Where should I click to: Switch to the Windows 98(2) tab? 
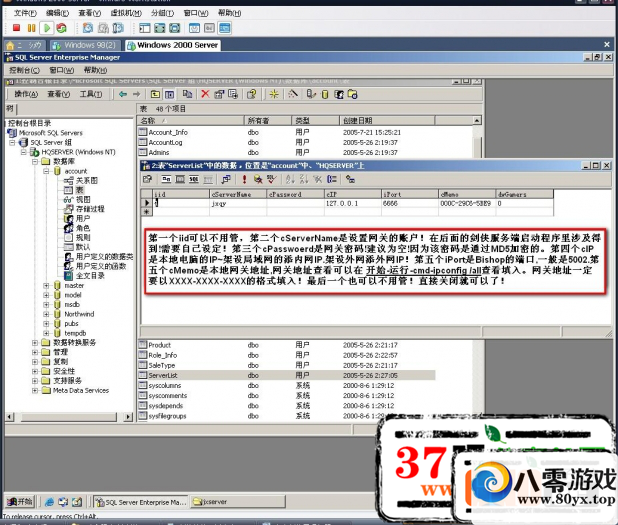[x=85, y=45]
